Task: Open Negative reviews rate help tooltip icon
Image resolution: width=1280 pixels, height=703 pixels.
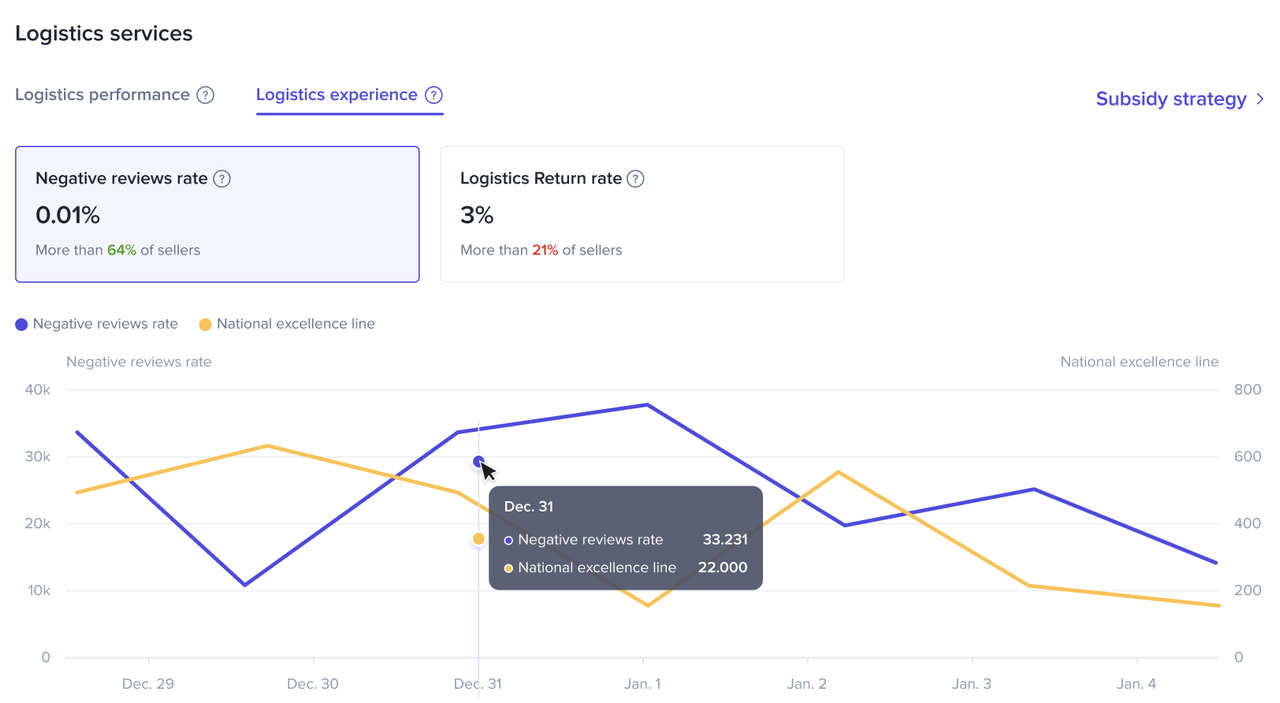Action: click(222, 179)
